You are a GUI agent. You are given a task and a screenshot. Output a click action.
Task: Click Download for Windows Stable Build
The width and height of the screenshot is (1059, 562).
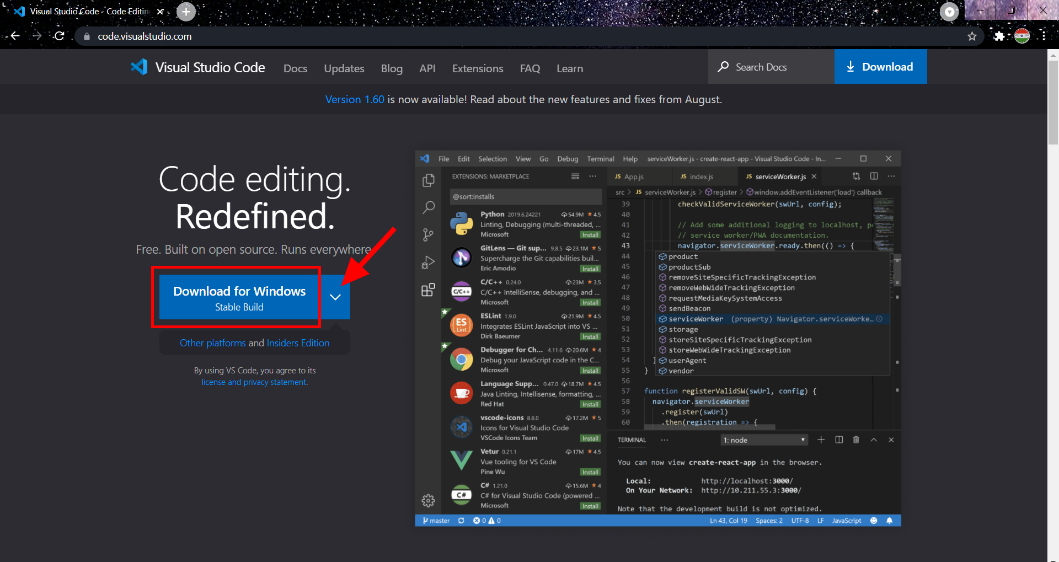pos(239,297)
